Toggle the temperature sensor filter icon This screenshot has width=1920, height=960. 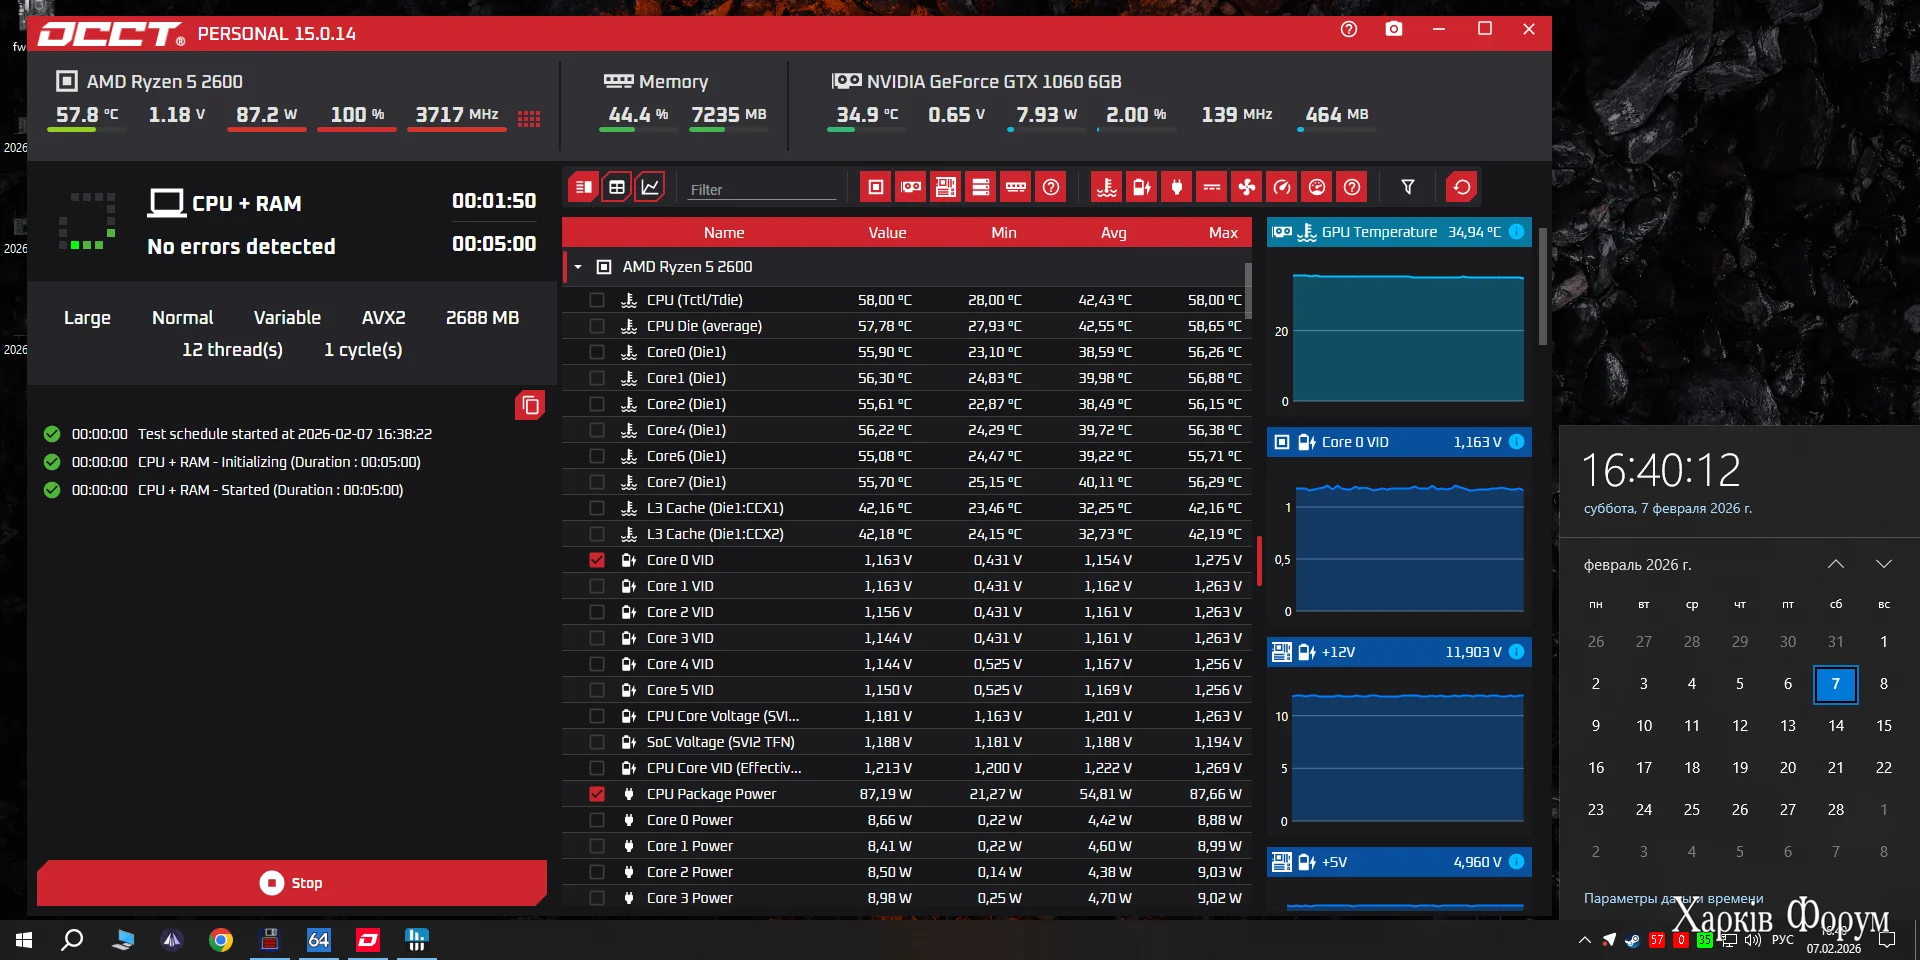[1107, 187]
